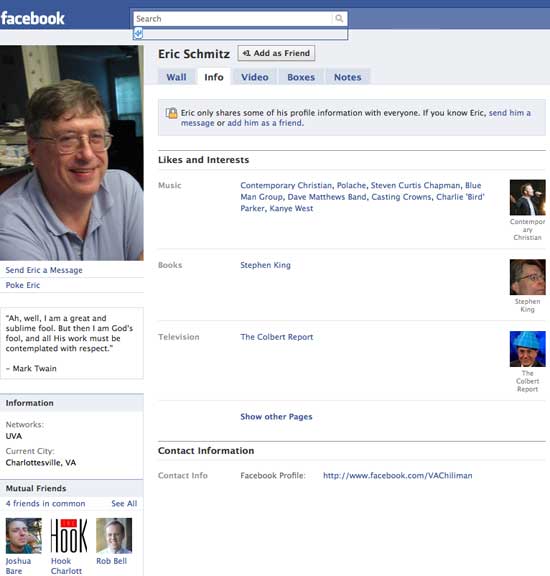Open the Casting Crowns link
This screenshot has width=550, height=576.
(401, 197)
